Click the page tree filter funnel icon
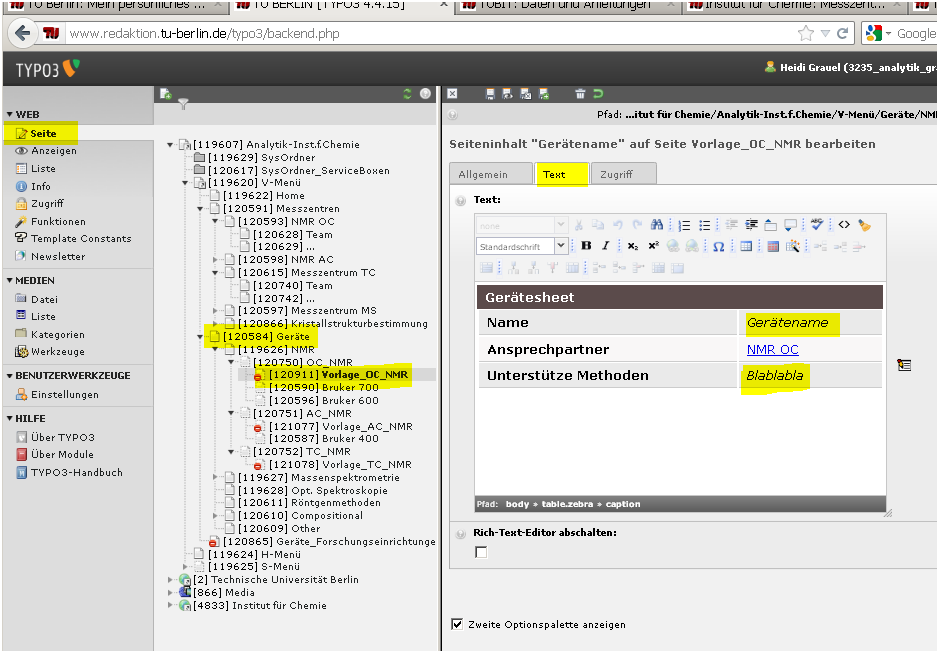939x653 pixels. (183, 104)
